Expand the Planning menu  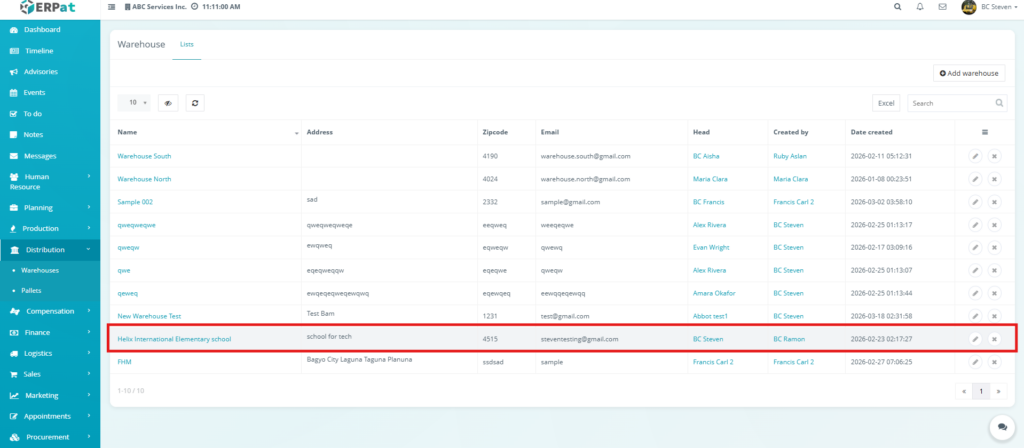point(50,208)
